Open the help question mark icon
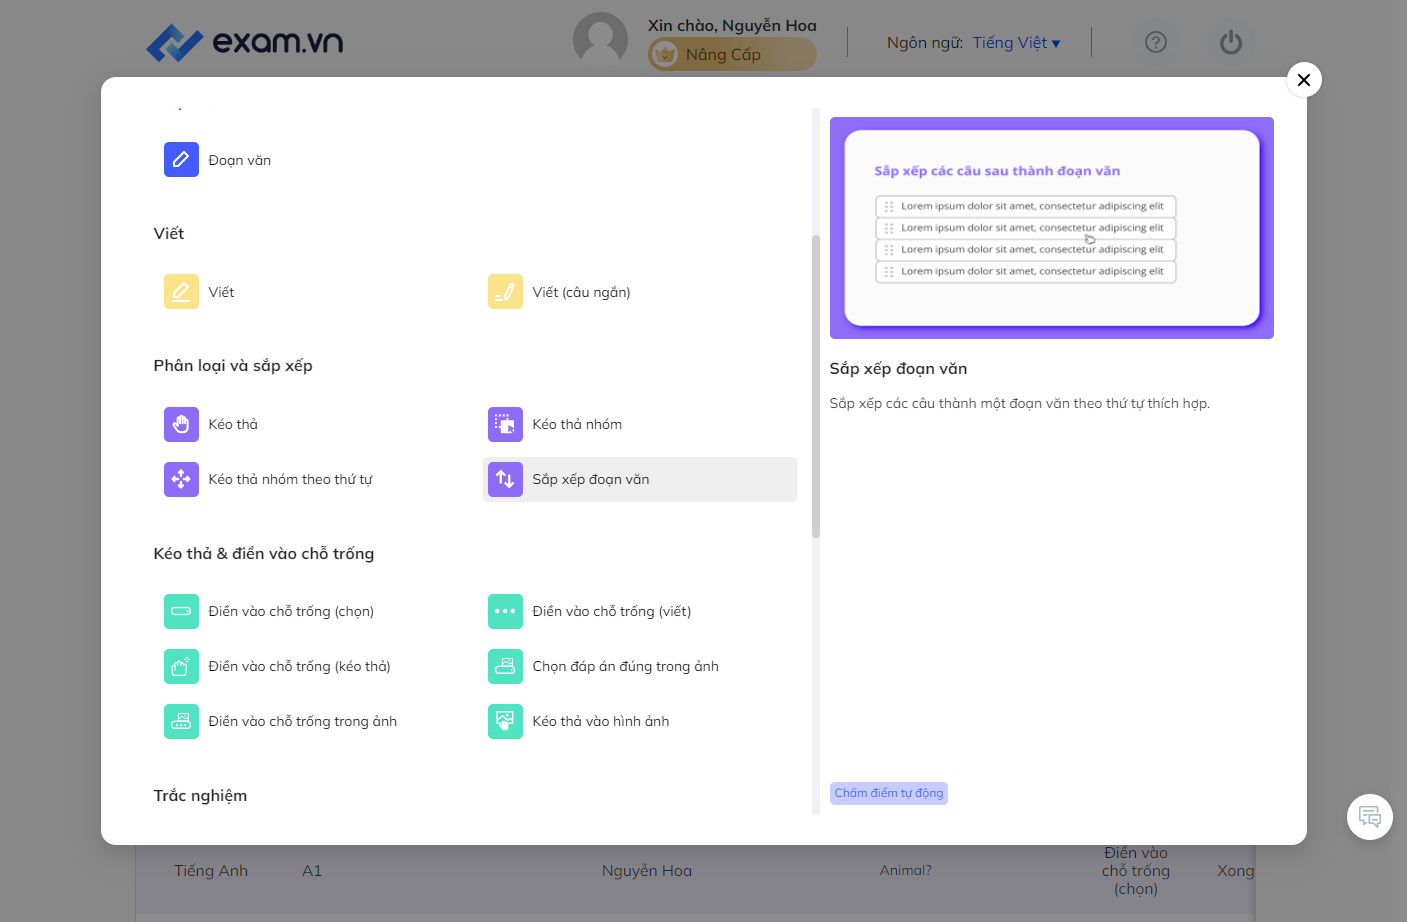The height and width of the screenshot is (922, 1407). tap(1156, 42)
